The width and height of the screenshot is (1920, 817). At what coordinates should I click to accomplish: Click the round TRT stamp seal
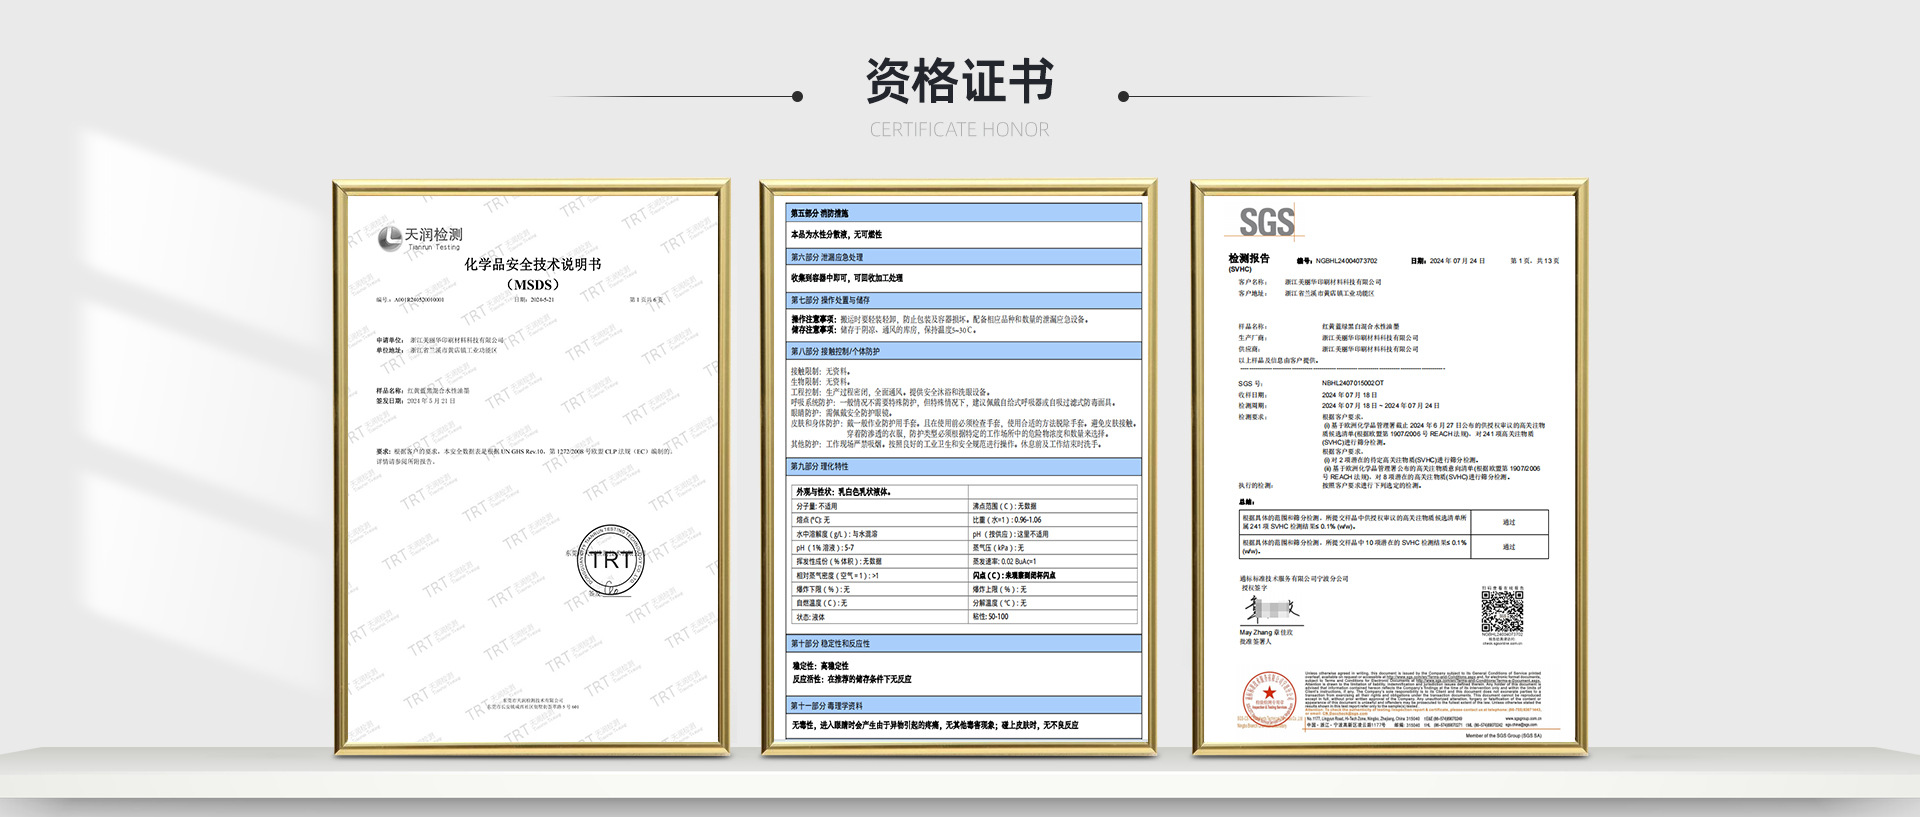pyautogui.click(x=610, y=561)
